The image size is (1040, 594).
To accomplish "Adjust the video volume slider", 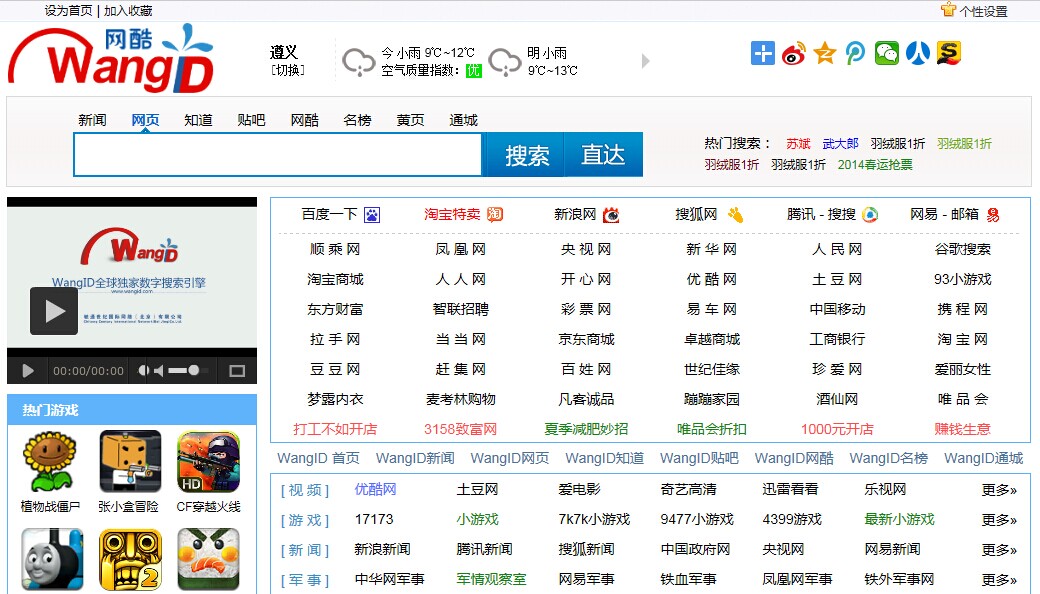I will tap(188, 371).
